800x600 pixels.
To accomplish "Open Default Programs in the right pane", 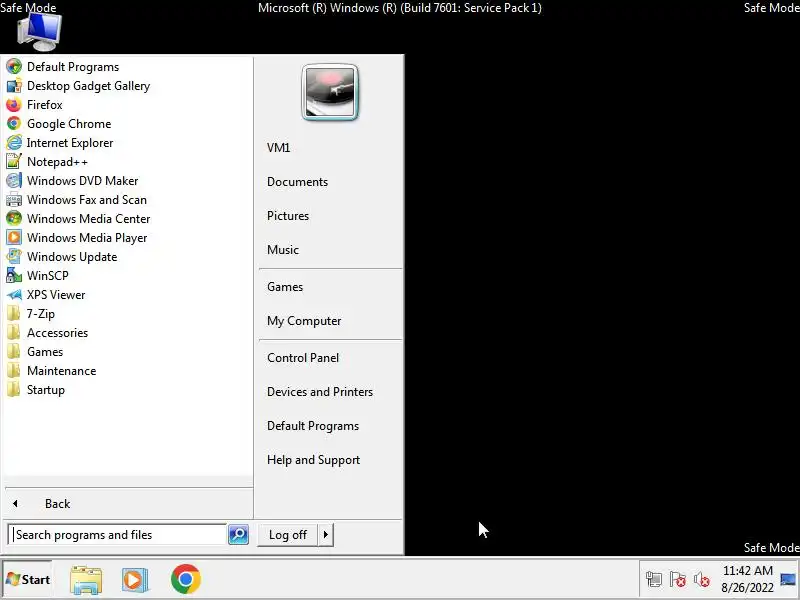I will pyautogui.click(x=313, y=426).
